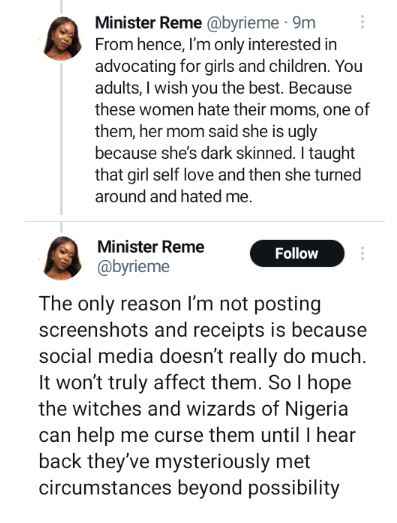Click the bold Minister Reme name in the lower tweet
This screenshot has height=523, width=397.
[x=151, y=247]
